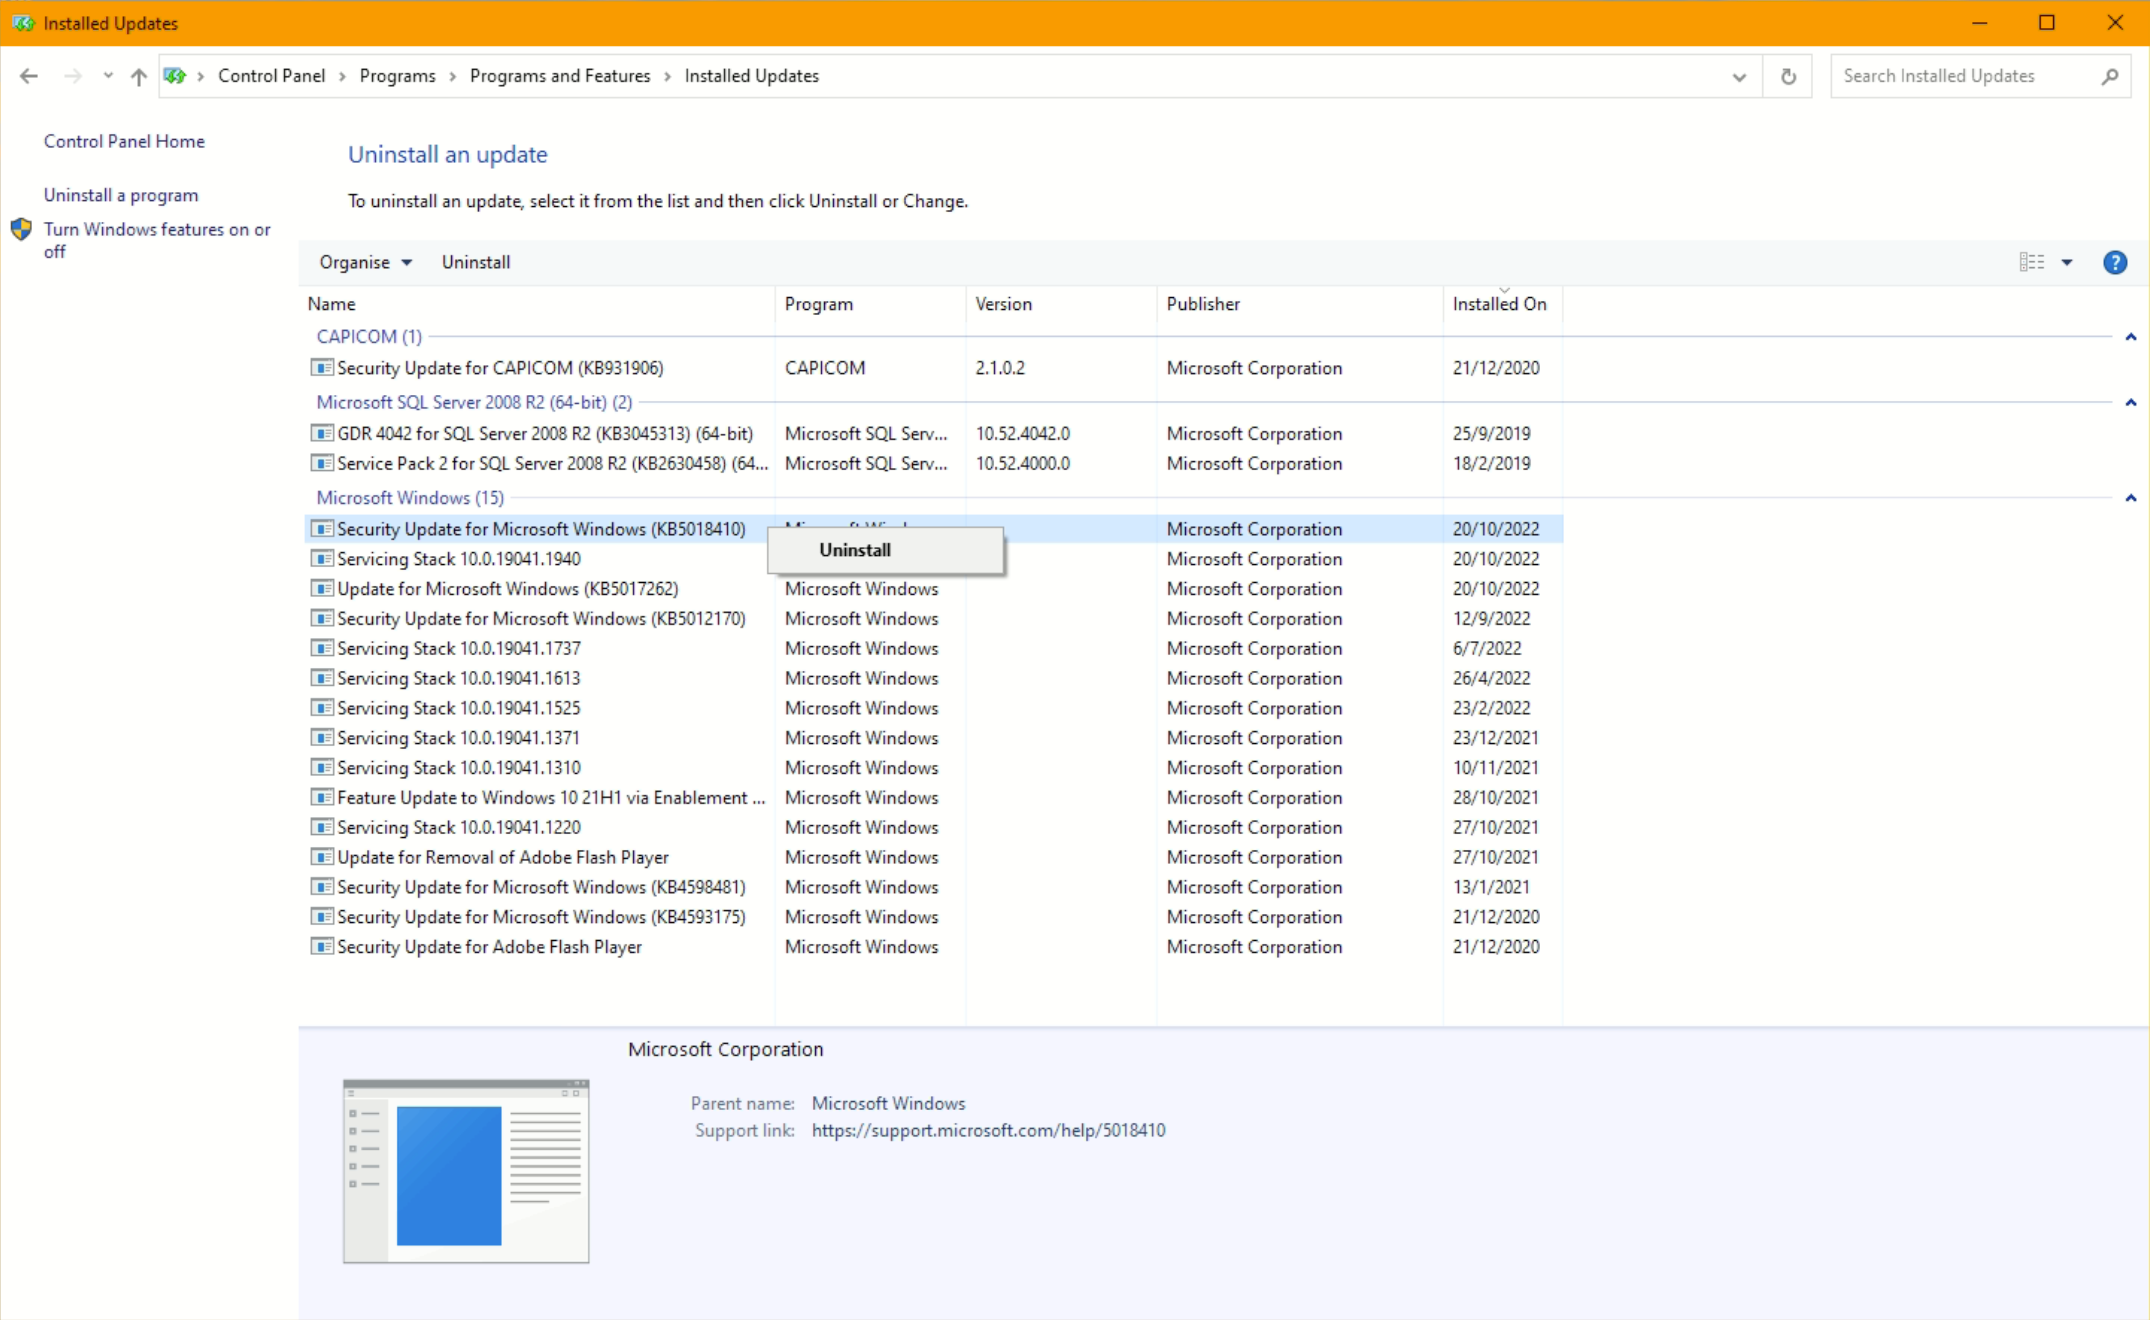Viewport: 2150px width, 1320px height.
Task: Click the Up one level arrow
Action: 138,76
